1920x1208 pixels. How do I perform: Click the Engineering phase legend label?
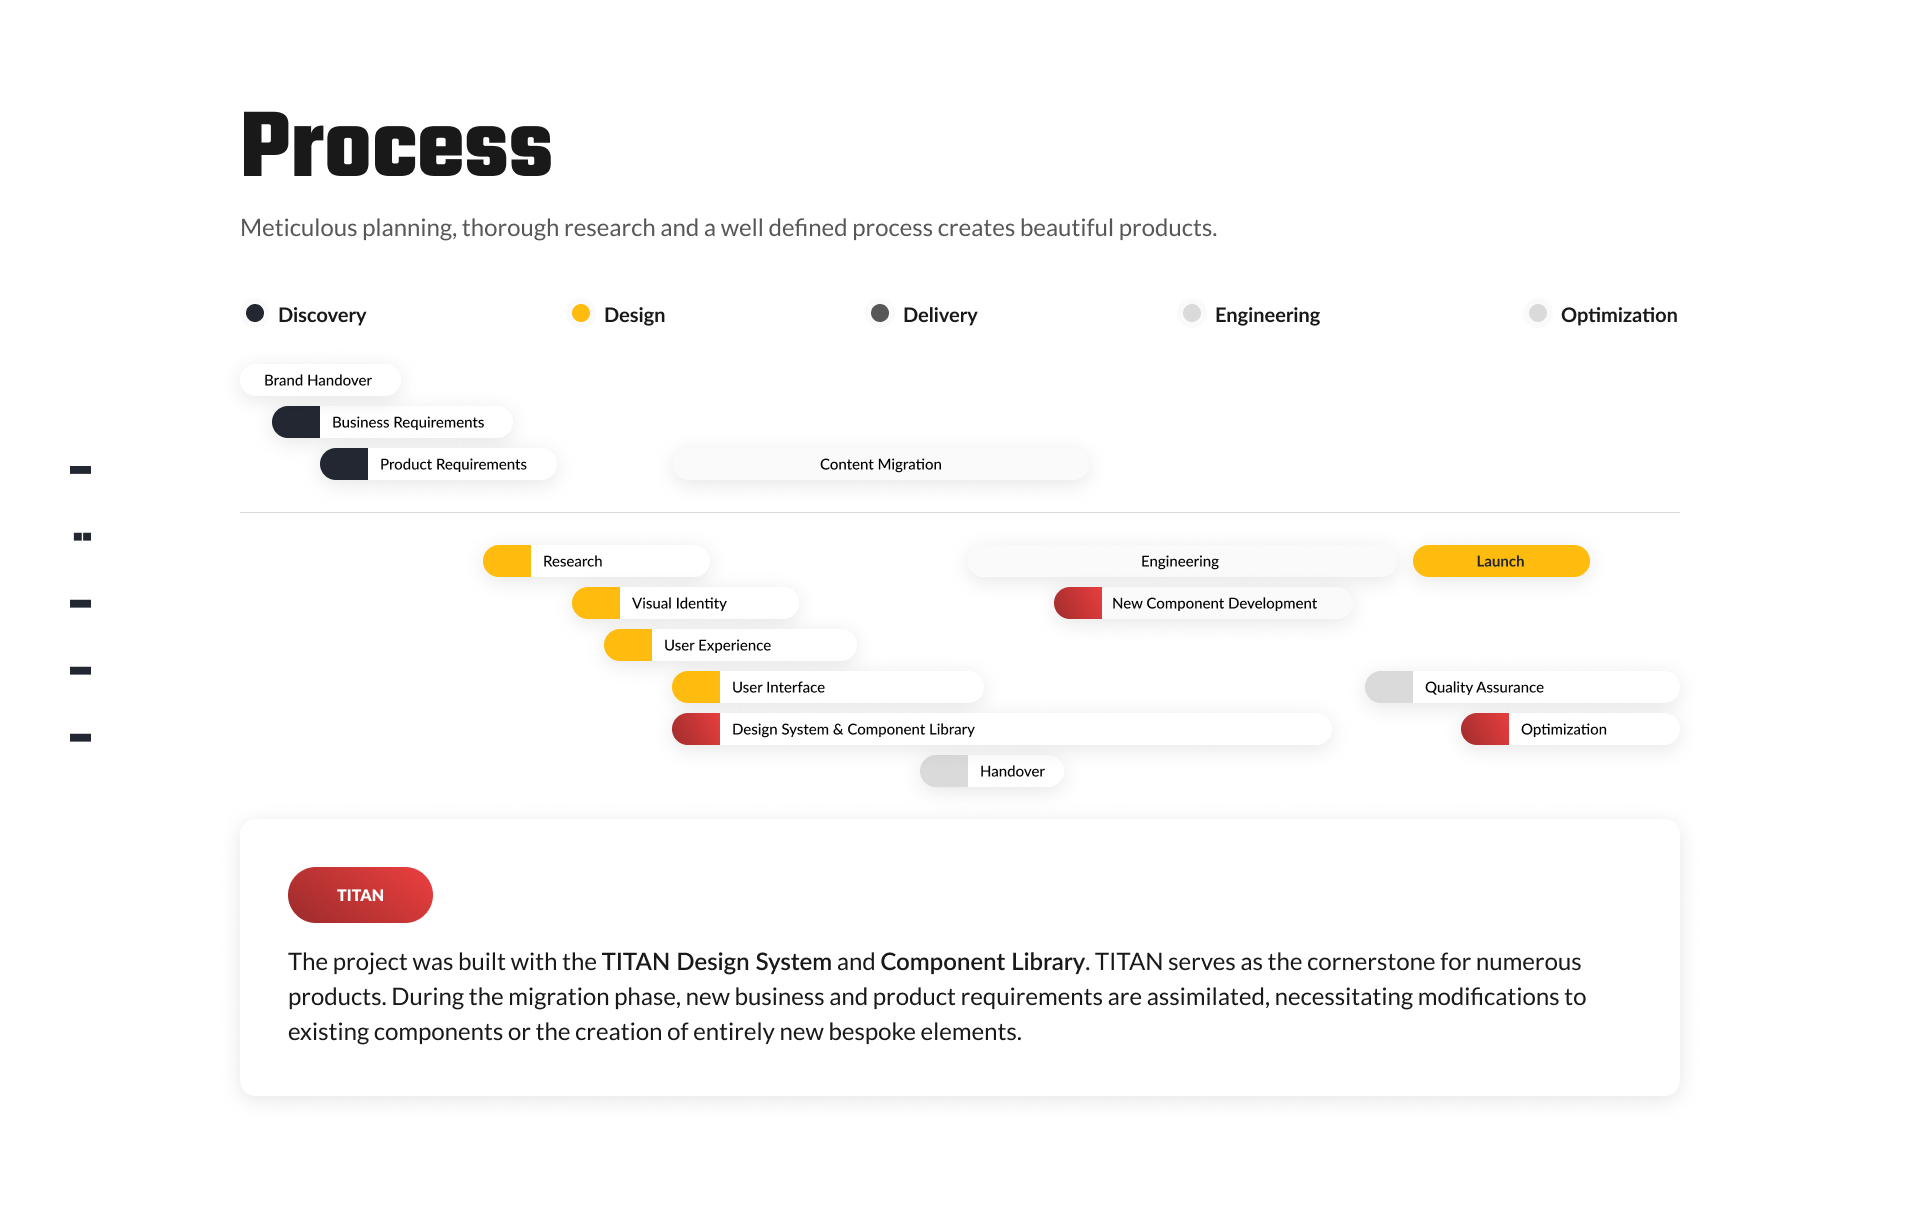[x=1267, y=315]
